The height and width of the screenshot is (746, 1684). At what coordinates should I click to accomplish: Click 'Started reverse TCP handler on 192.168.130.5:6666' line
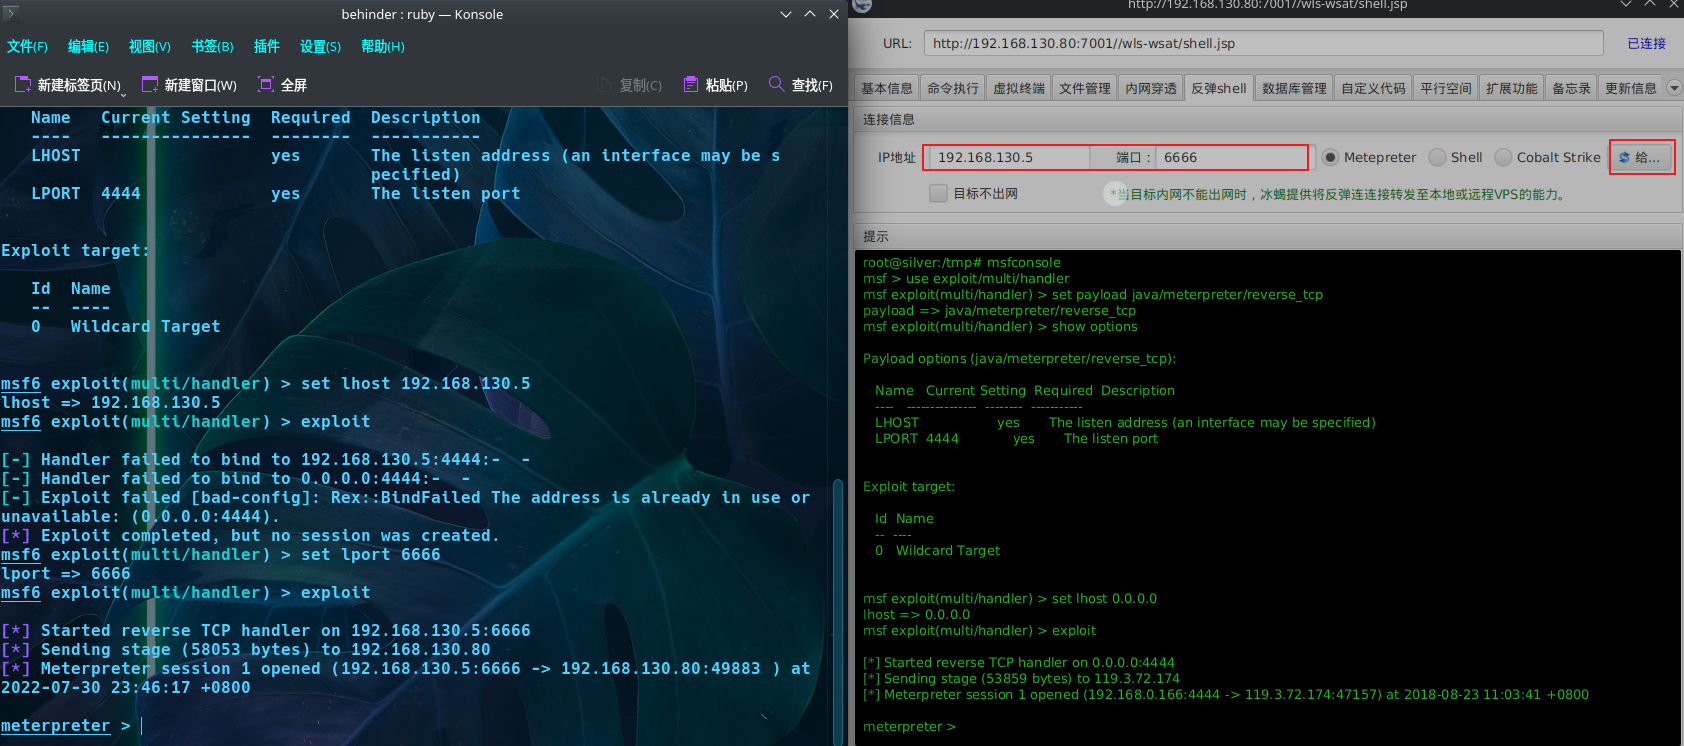[x=266, y=630]
